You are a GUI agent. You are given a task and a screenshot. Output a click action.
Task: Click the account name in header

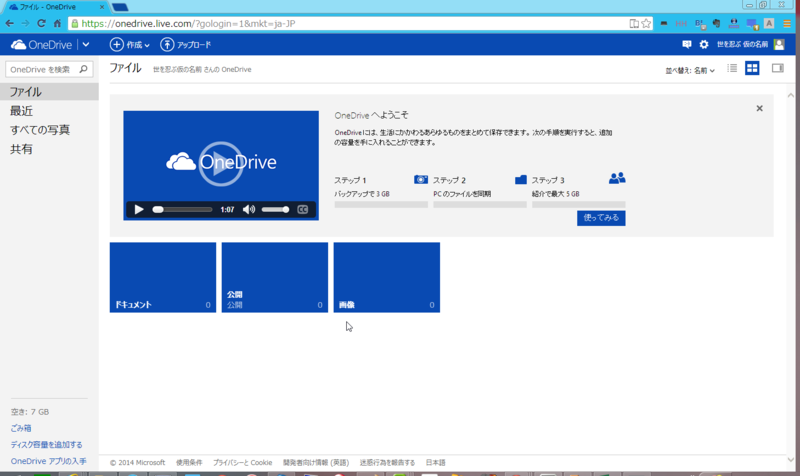742,45
